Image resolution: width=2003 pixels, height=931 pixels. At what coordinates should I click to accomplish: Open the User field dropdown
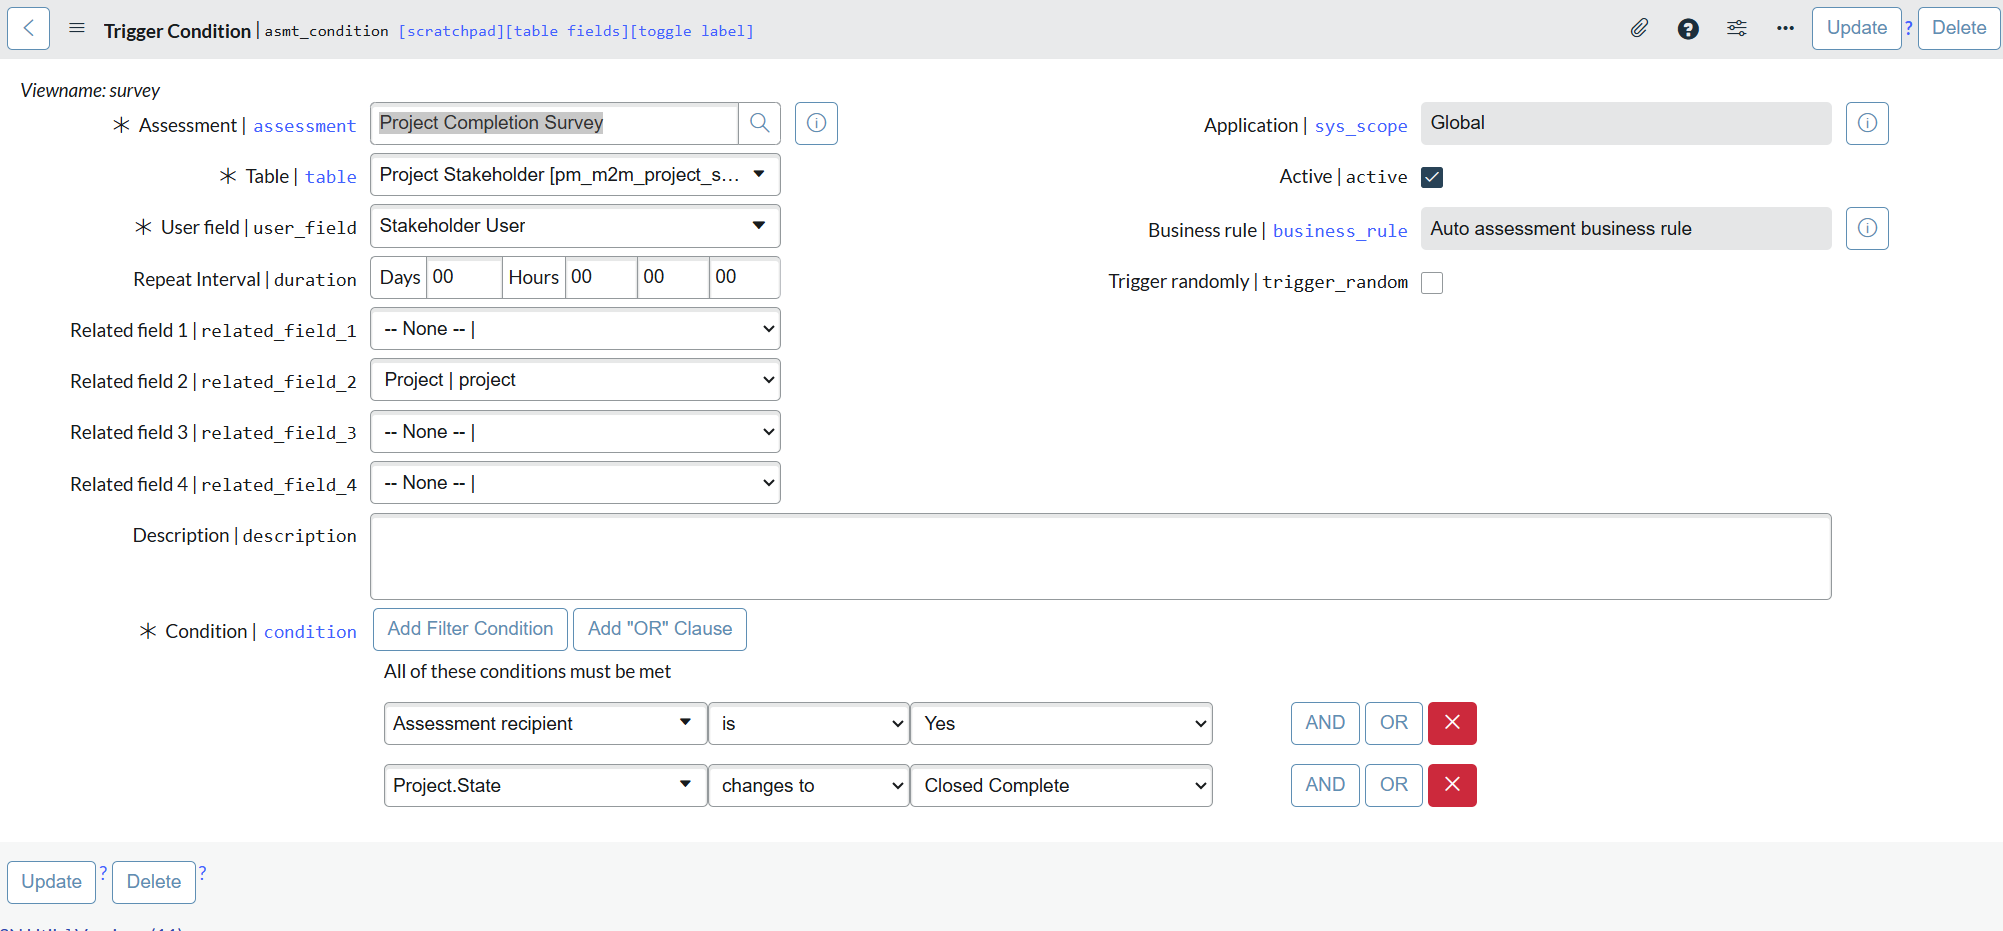[575, 226]
